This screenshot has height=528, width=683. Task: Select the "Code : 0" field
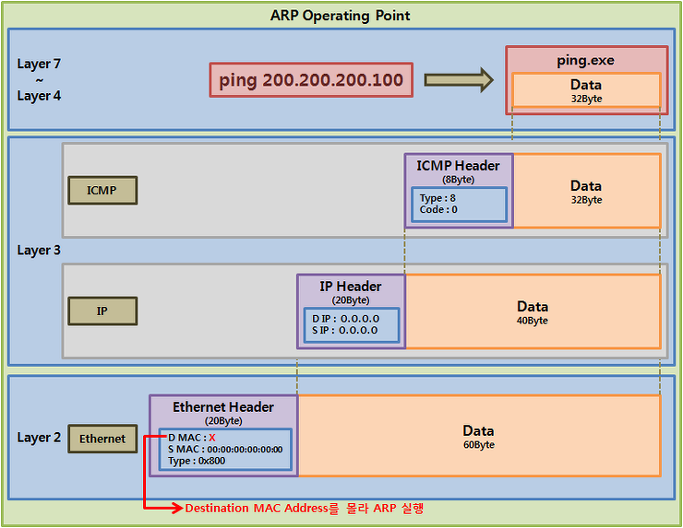438,210
